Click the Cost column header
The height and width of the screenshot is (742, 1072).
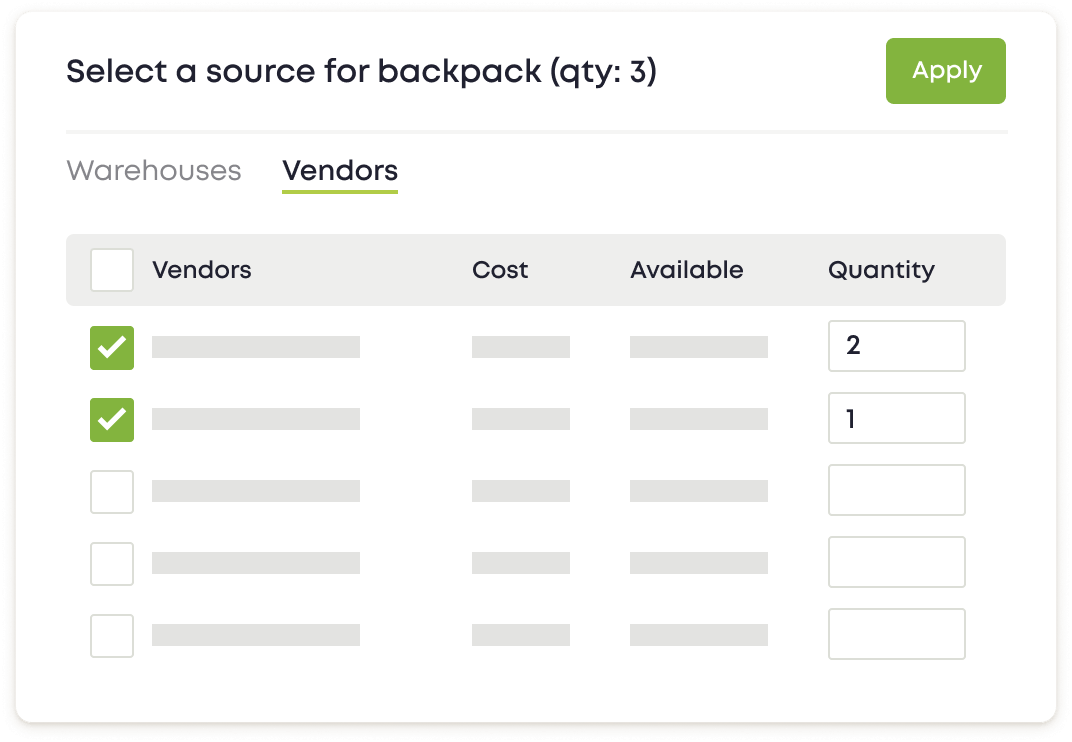(500, 270)
